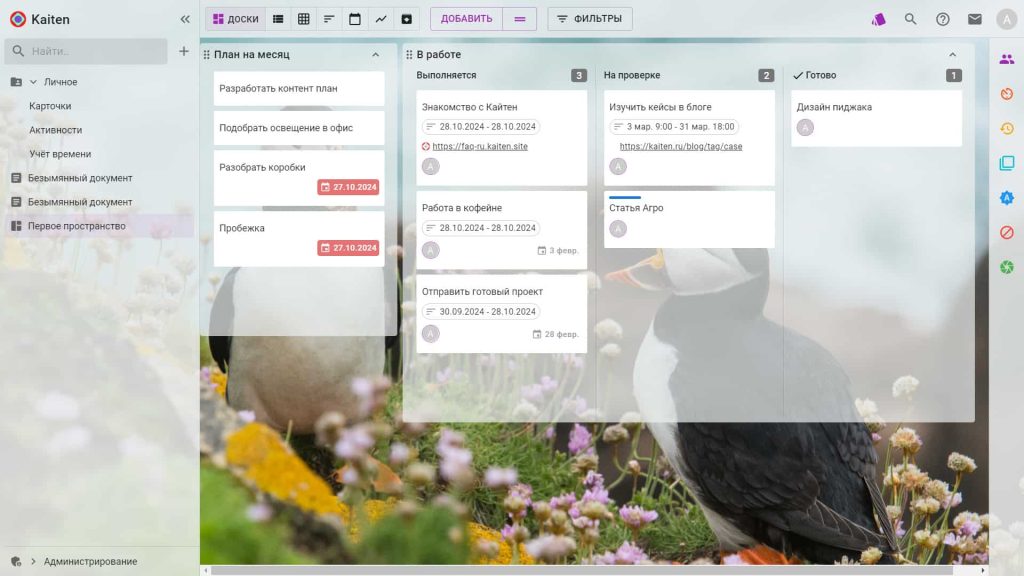Click blue color tag on Статья Агро

point(624,197)
